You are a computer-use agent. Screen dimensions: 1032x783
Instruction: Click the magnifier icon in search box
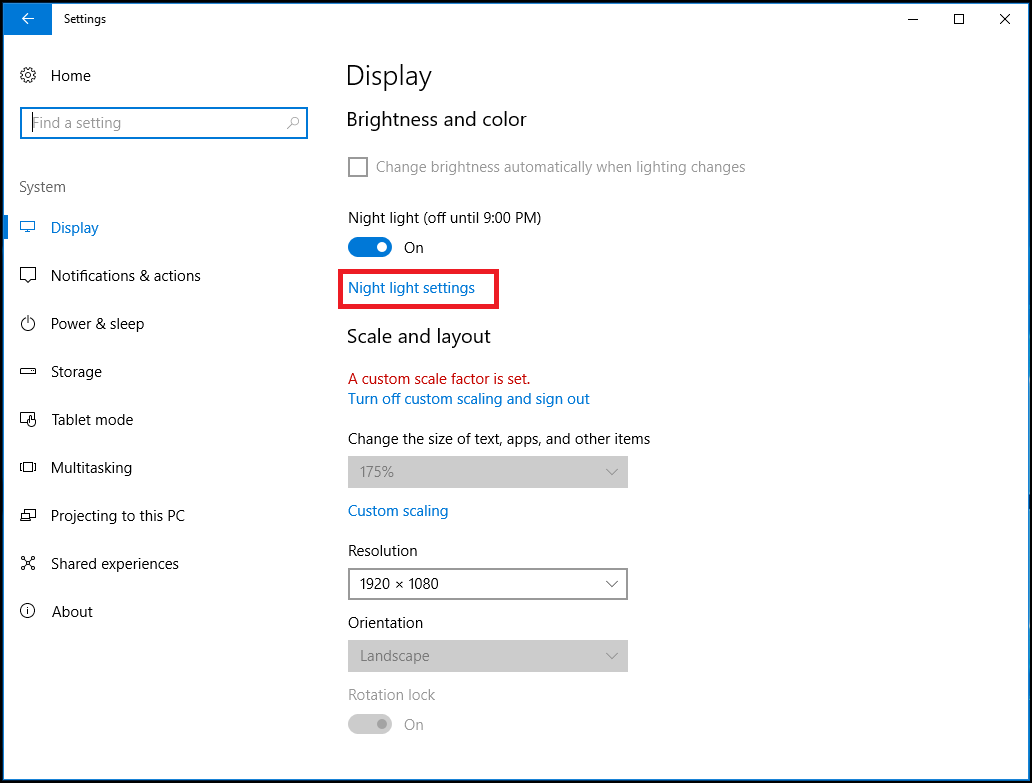pos(293,123)
